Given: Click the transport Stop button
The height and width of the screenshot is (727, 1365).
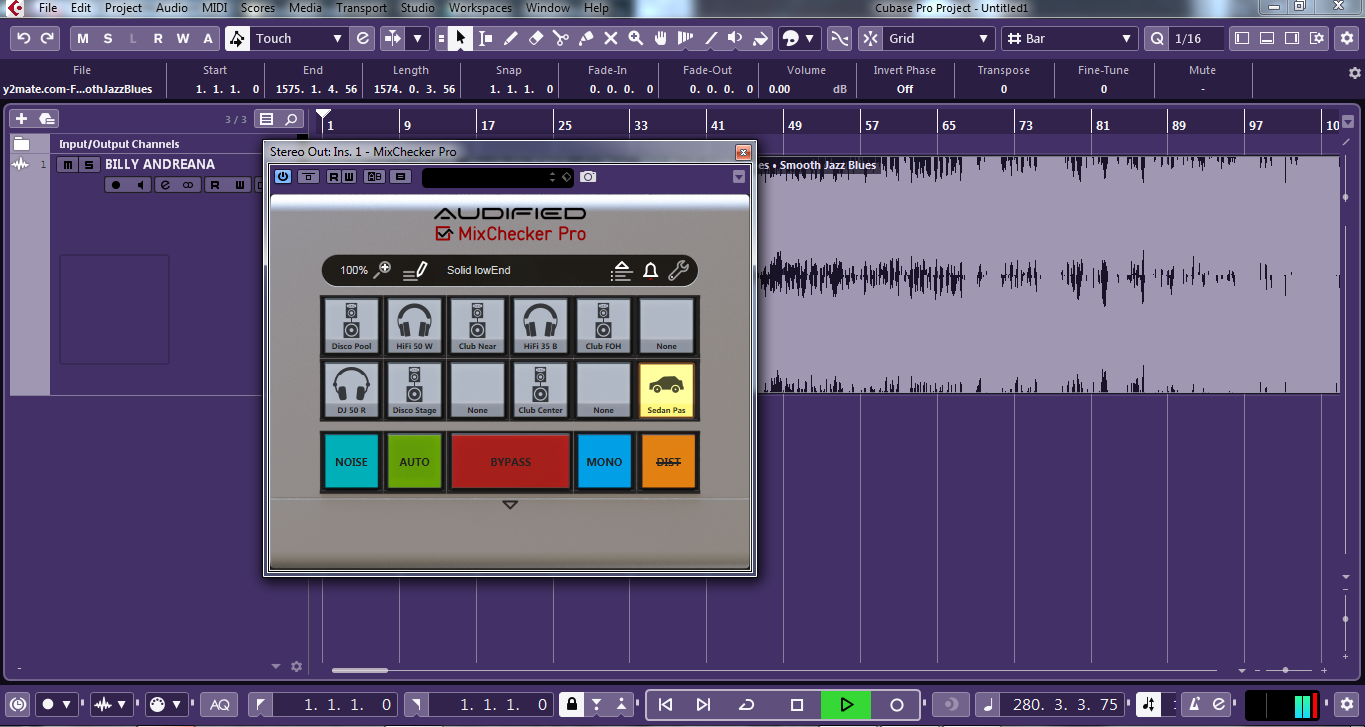Looking at the screenshot, I should pyautogui.click(x=797, y=704).
